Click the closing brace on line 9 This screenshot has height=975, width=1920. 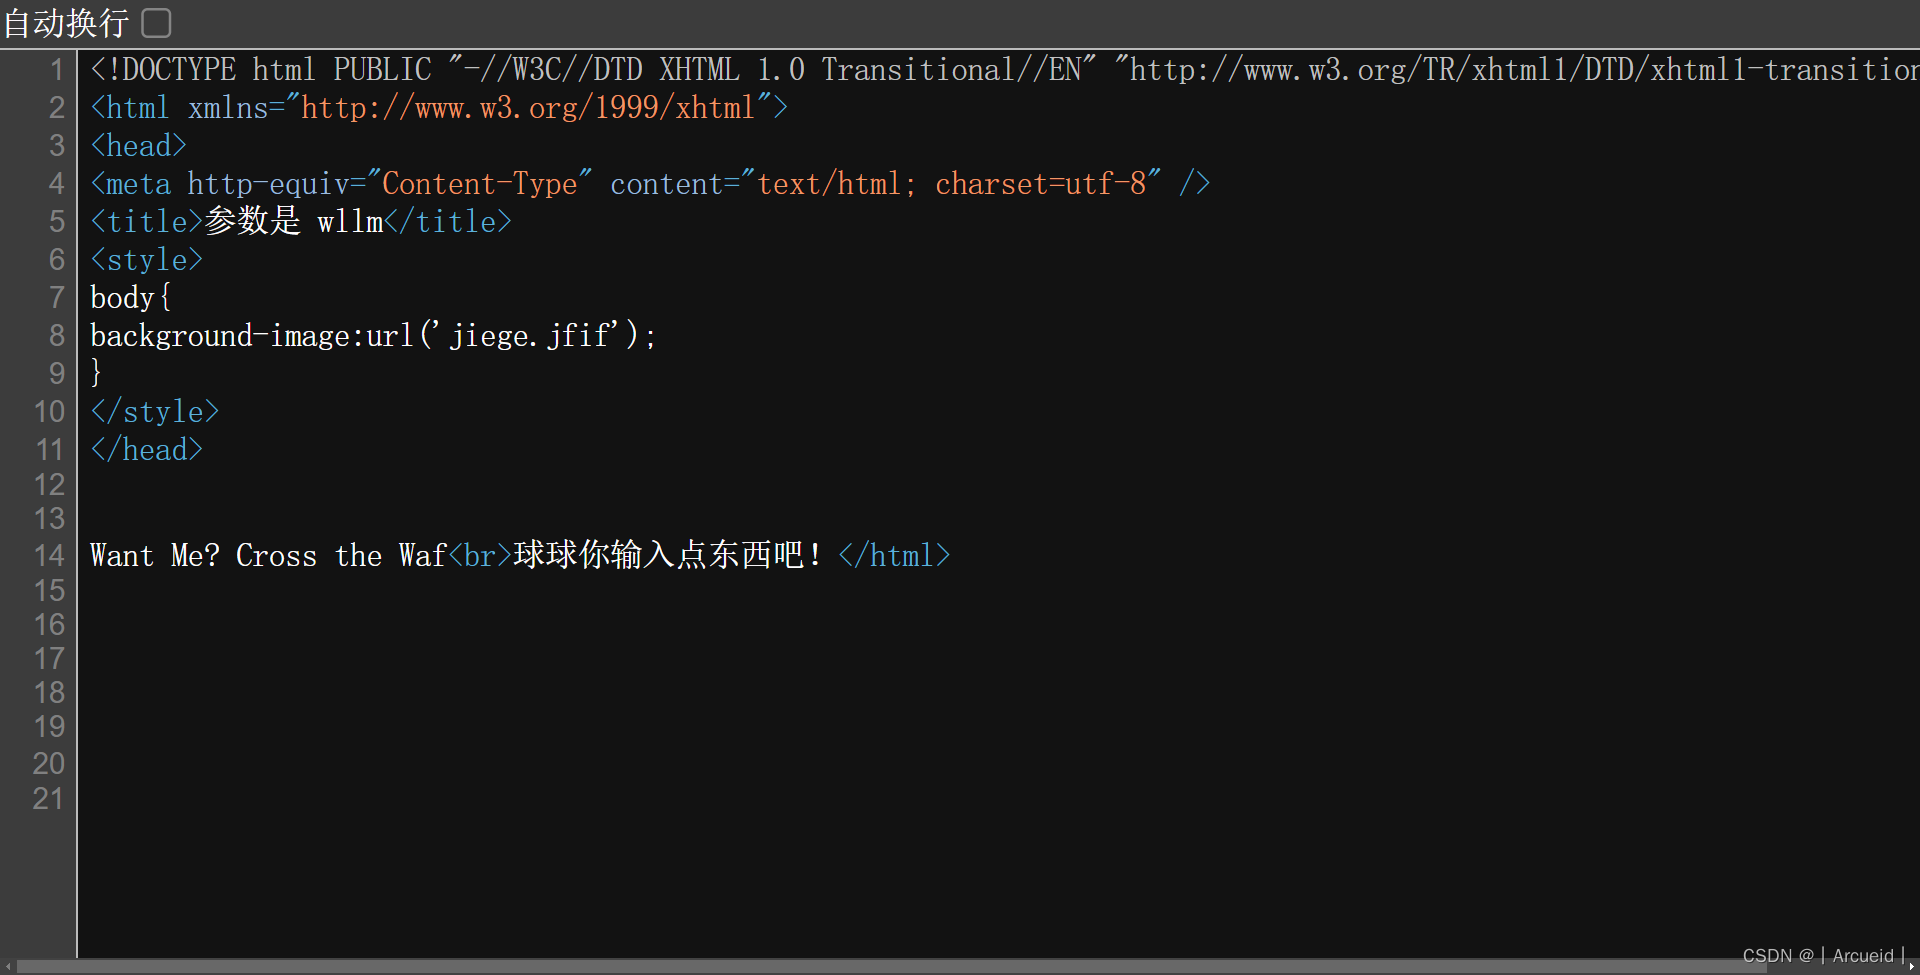point(96,372)
